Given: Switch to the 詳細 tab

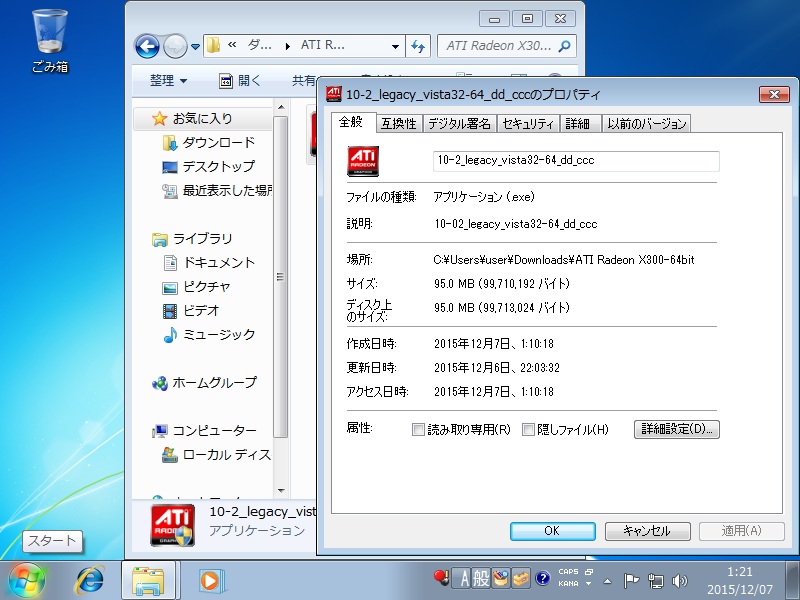Looking at the screenshot, I should click(578, 123).
